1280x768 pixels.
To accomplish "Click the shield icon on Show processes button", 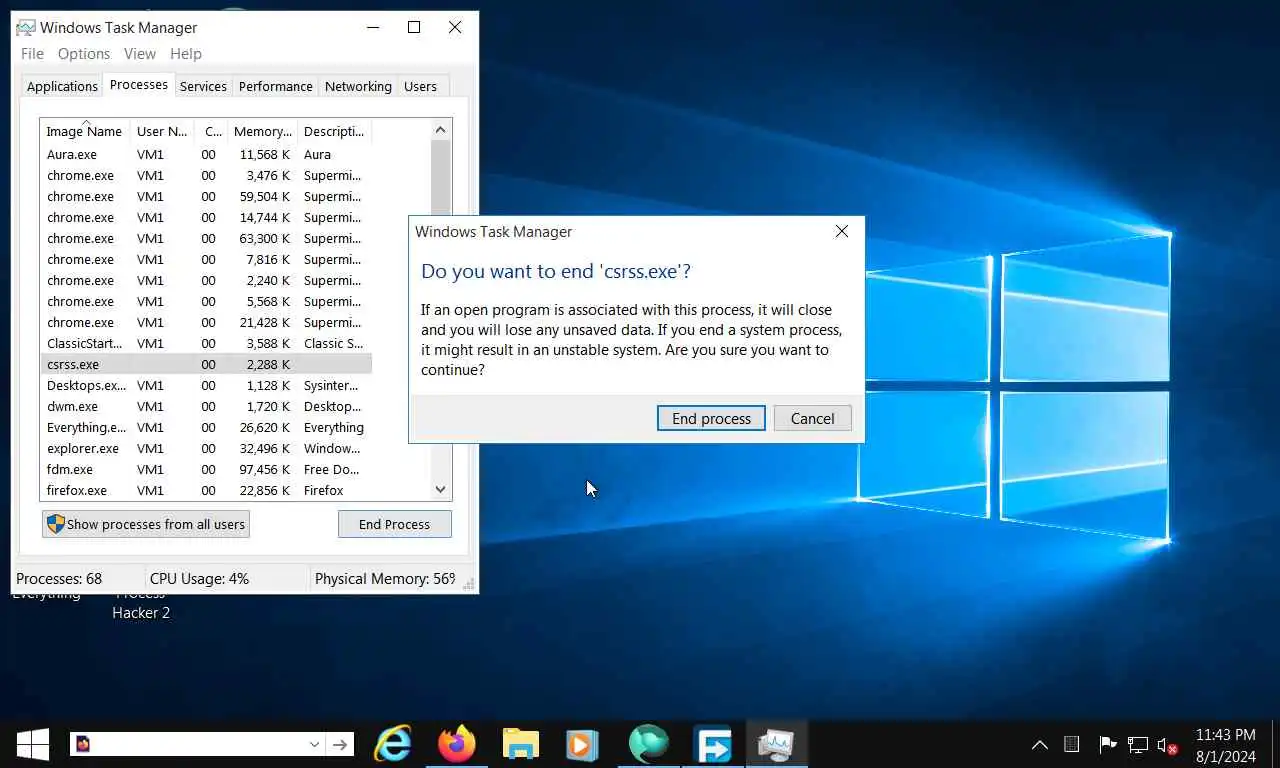I will pos(56,524).
